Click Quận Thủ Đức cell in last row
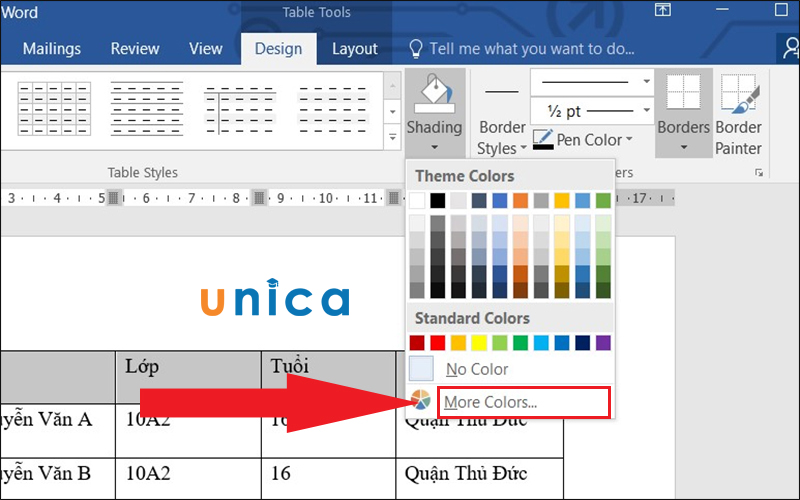This screenshot has height=500, width=800. (480, 479)
